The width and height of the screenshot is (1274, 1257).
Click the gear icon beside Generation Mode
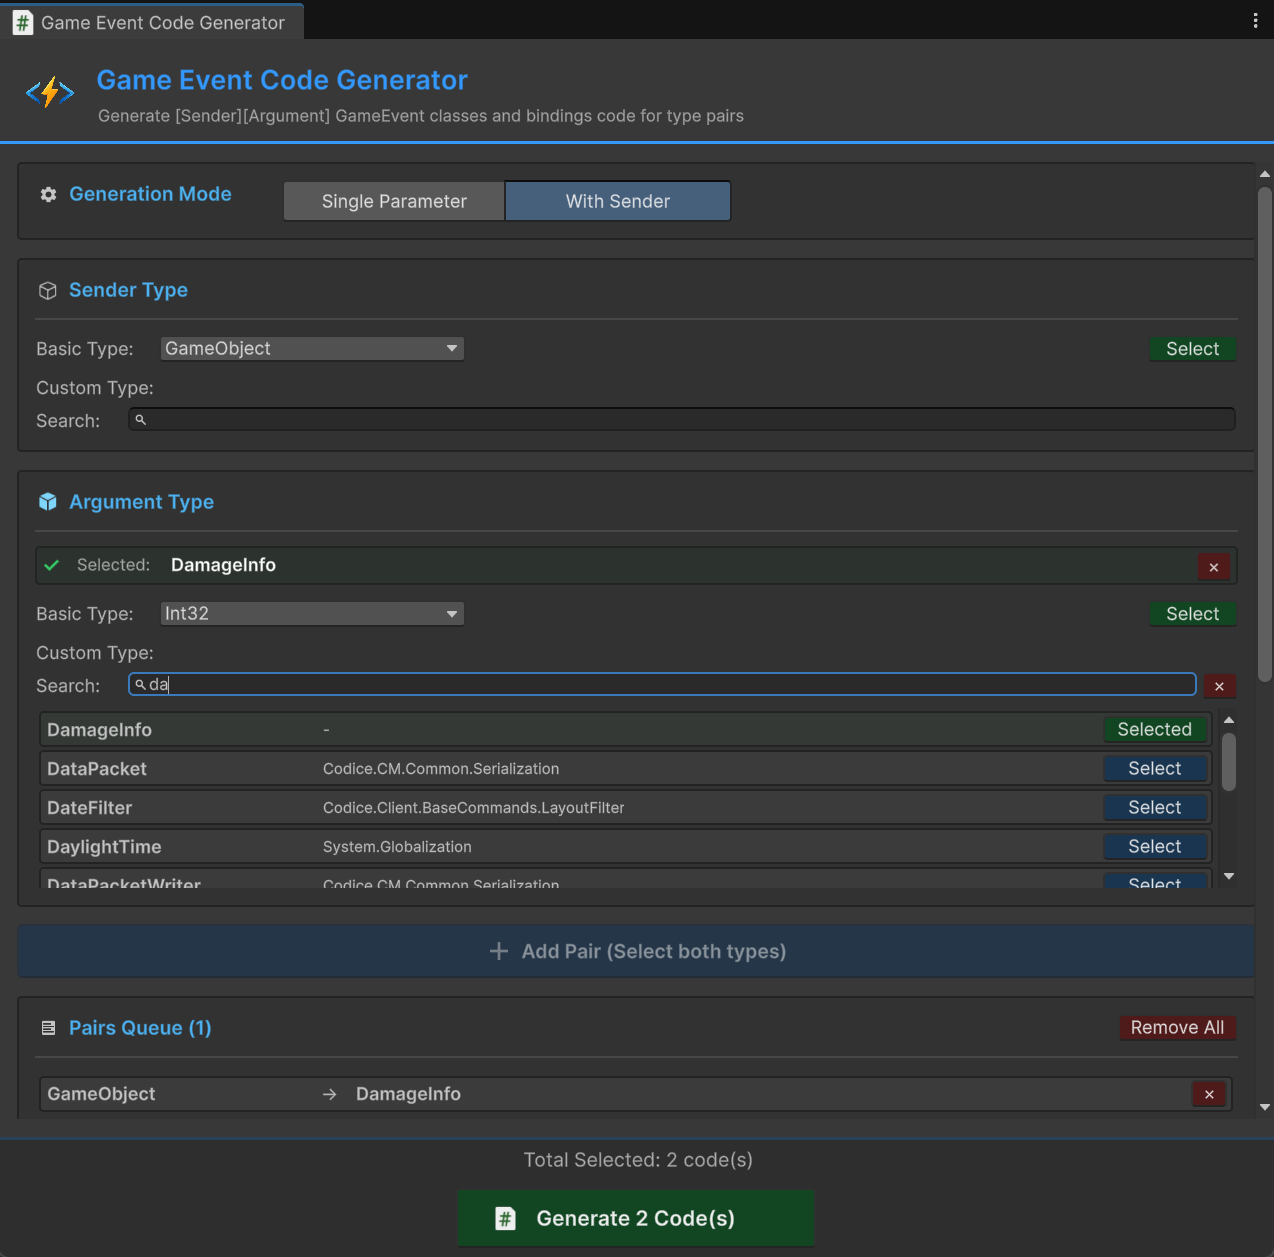click(x=47, y=195)
